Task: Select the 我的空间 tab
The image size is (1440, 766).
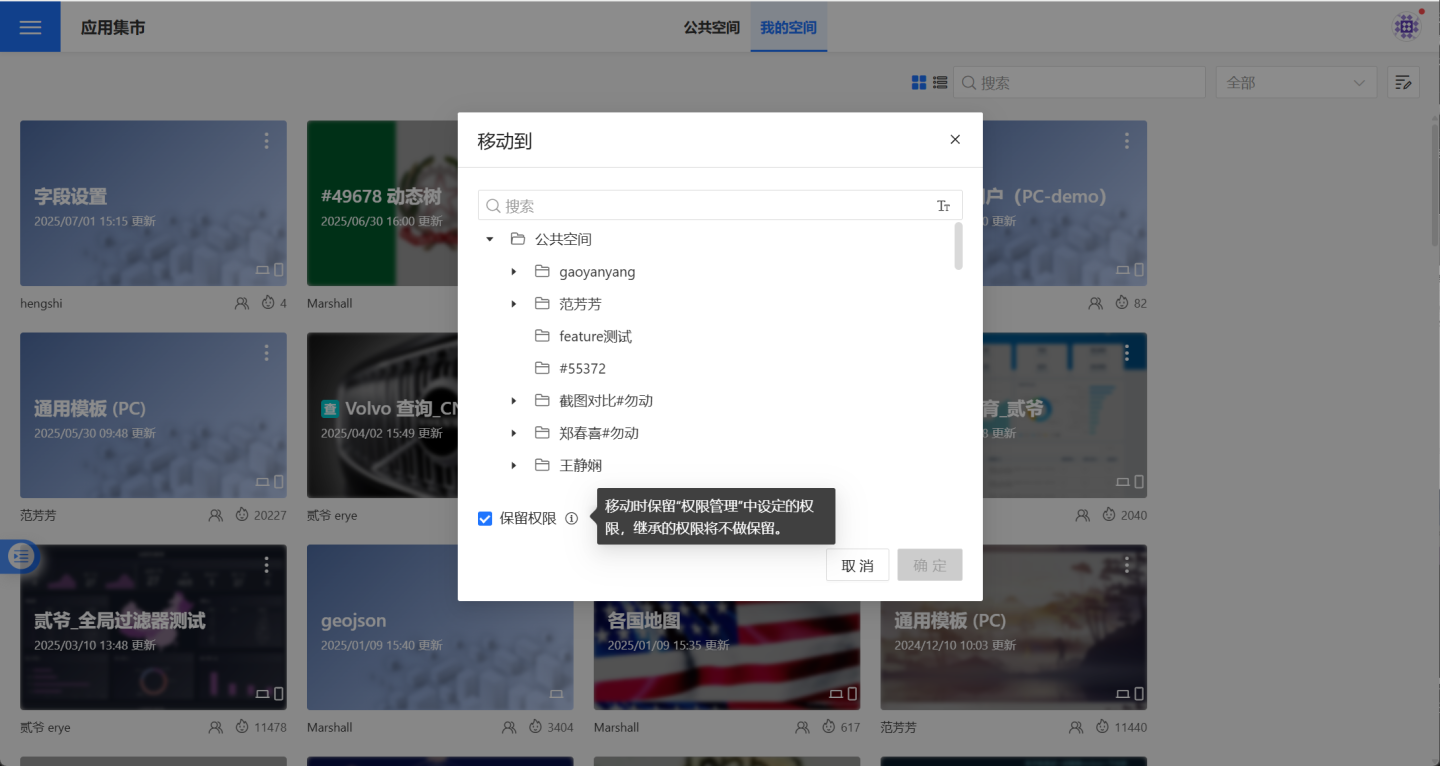Action: coord(788,27)
